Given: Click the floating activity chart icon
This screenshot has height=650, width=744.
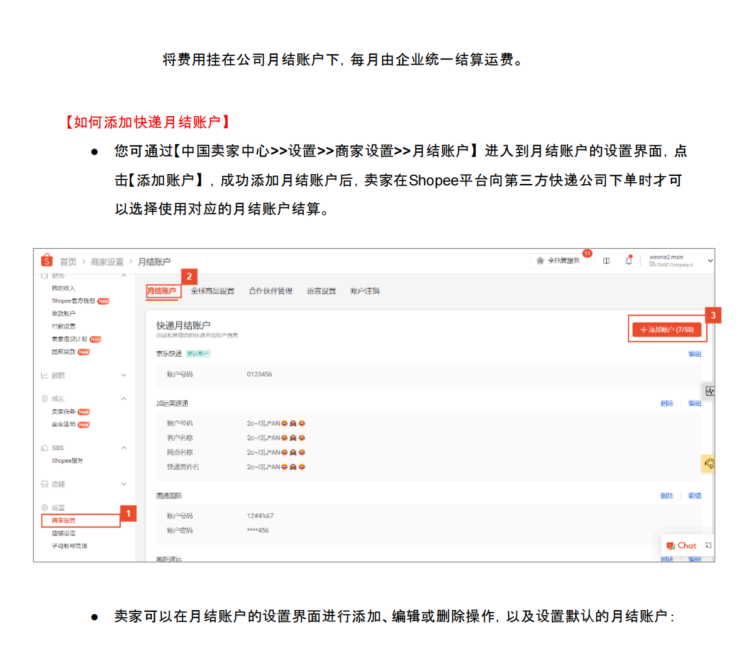Looking at the screenshot, I should pyautogui.click(x=709, y=391).
